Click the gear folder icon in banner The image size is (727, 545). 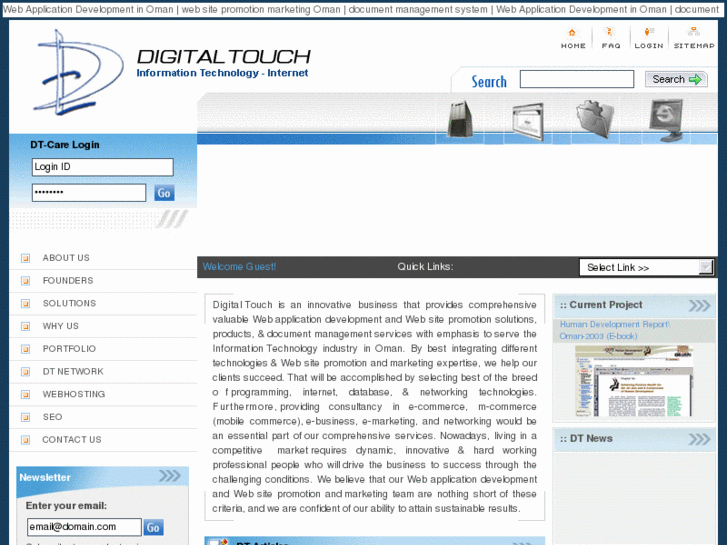(595, 119)
